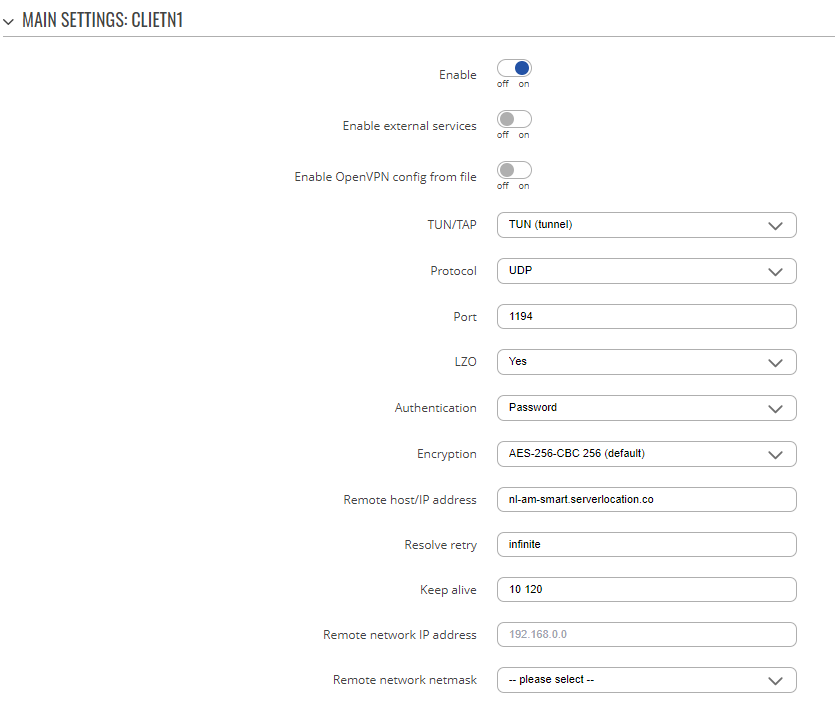Click the chevron arrow of the Protocol select
This screenshot has height=708, width=835.
point(775,272)
